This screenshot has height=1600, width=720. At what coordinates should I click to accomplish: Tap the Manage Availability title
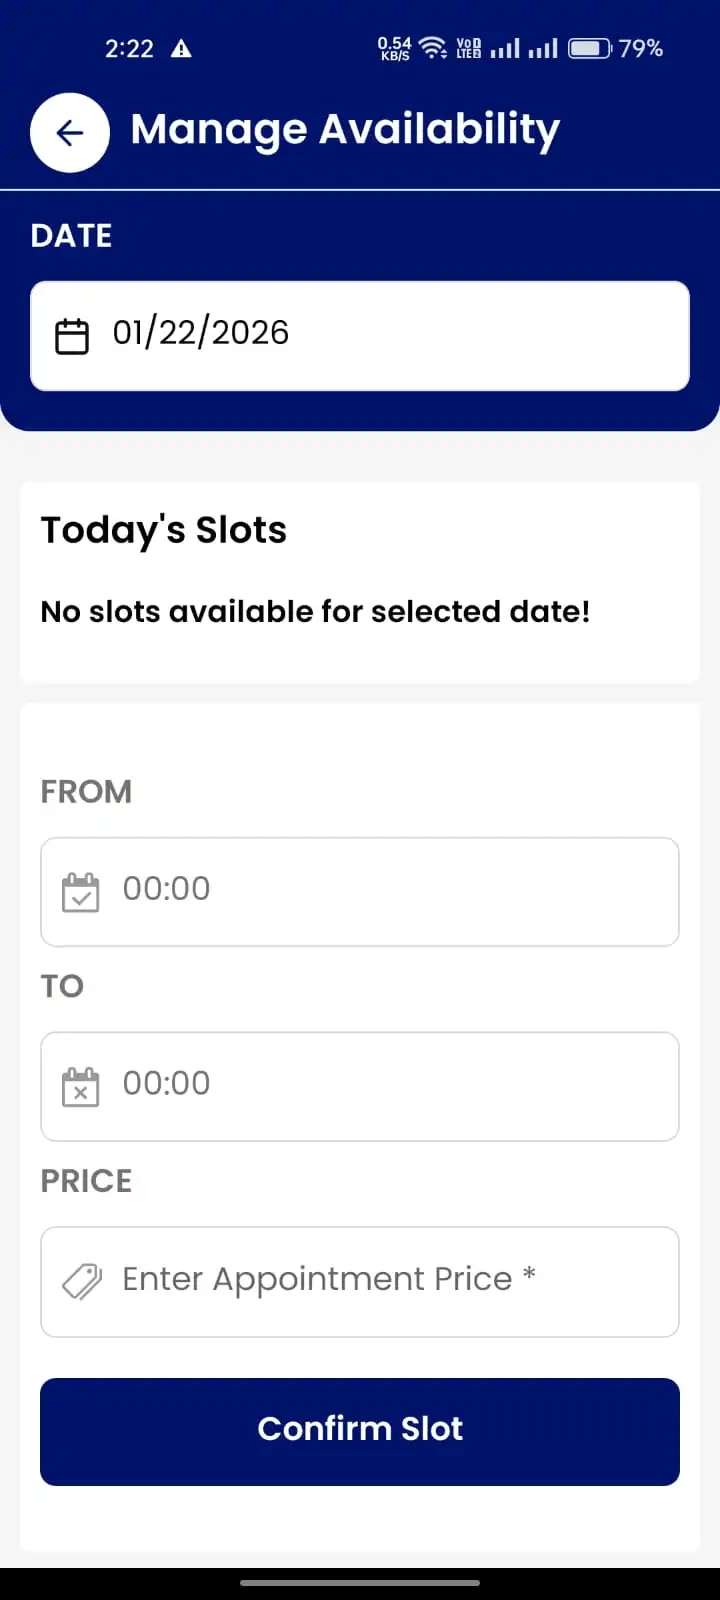pyautogui.click(x=345, y=131)
